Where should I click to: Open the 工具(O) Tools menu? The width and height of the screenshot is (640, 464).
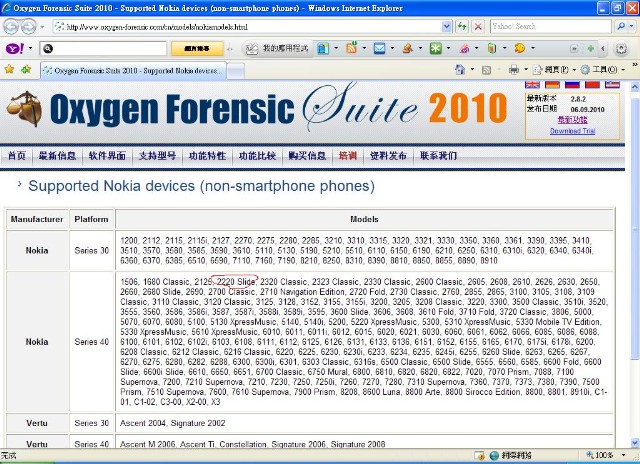click(602, 70)
